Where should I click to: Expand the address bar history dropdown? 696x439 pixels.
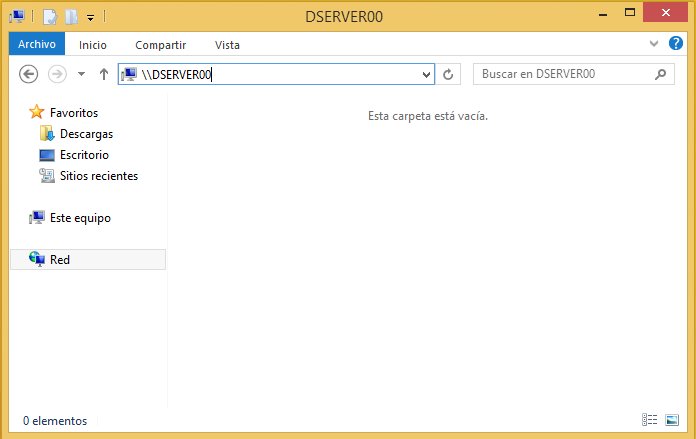coord(427,74)
